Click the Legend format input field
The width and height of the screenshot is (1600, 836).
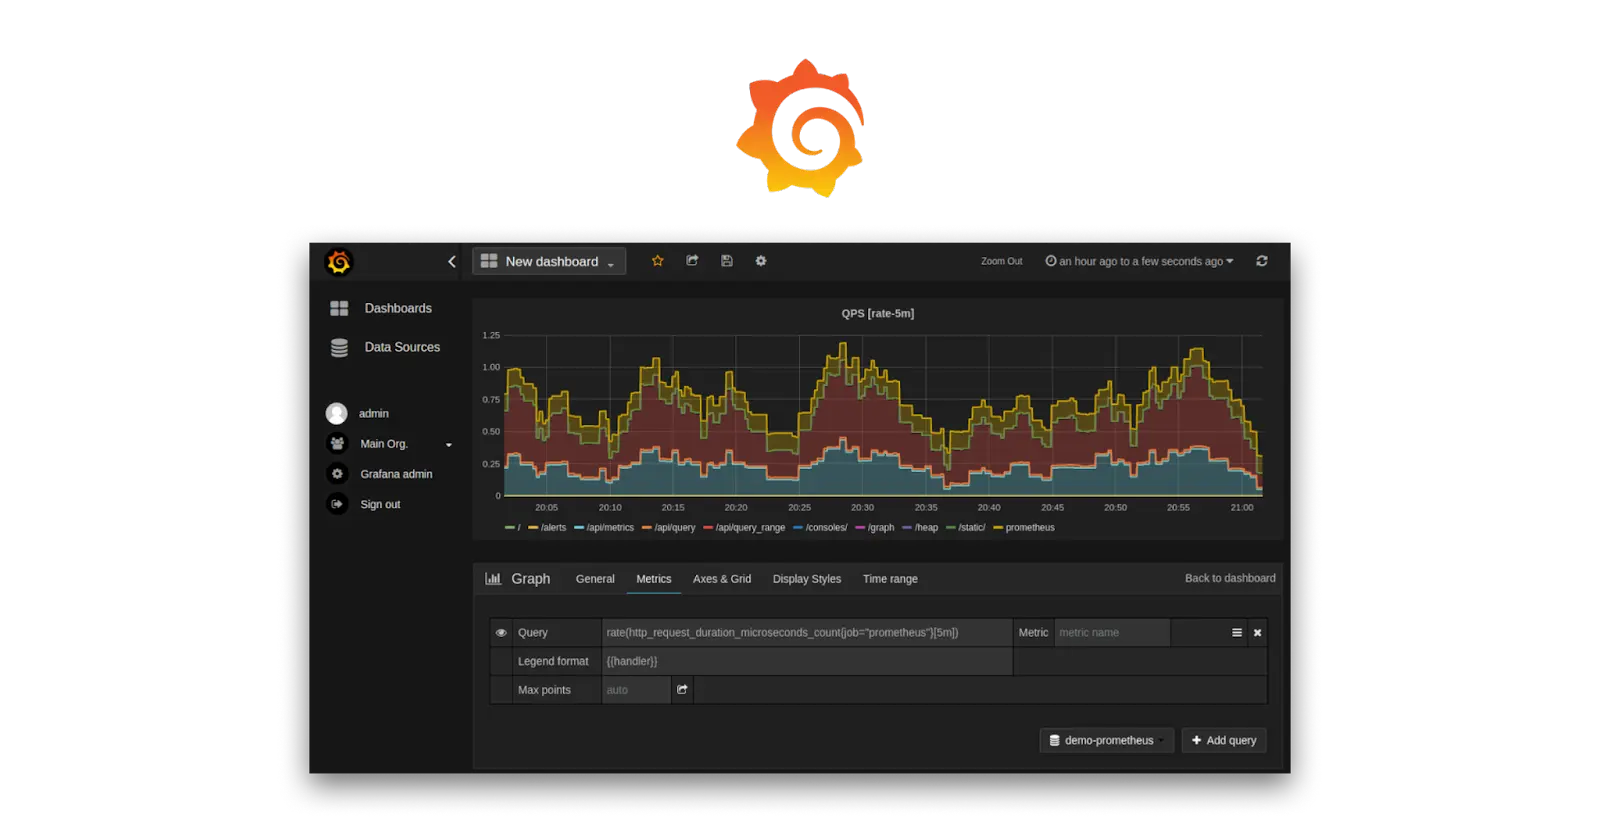(x=806, y=661)
